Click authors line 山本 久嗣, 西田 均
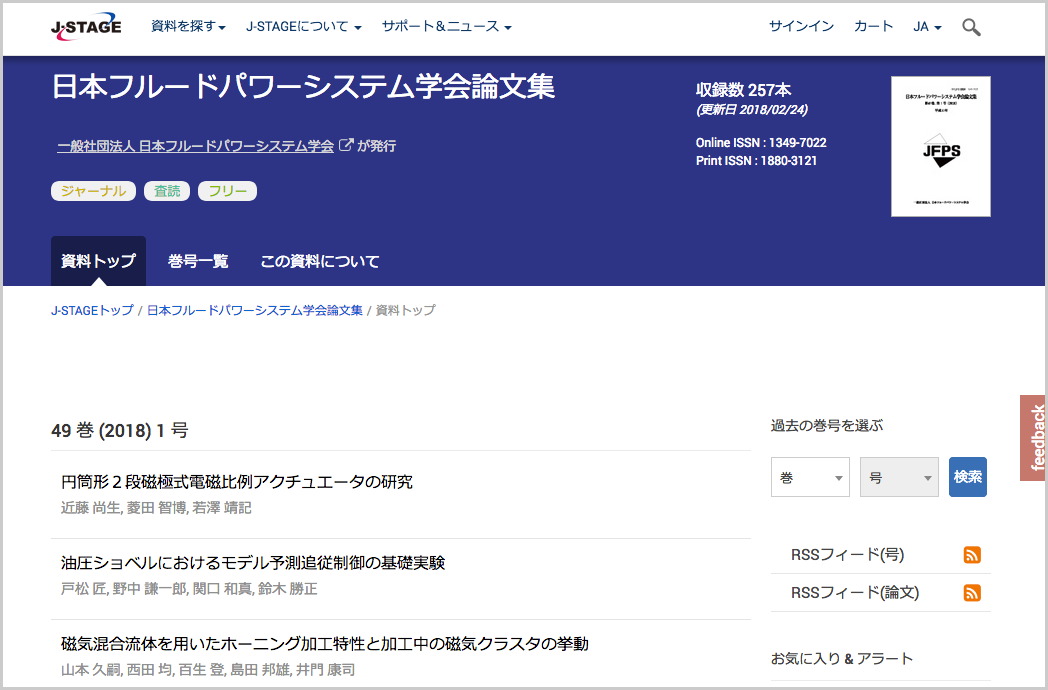Screen dimensions: 1048x690 coord(208,670)
